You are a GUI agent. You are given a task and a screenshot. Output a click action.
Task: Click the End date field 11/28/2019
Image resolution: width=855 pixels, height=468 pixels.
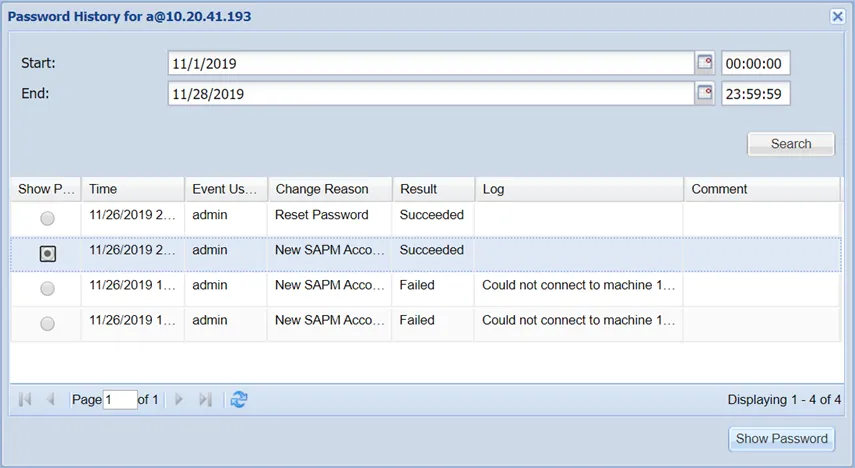click(431, 94)
